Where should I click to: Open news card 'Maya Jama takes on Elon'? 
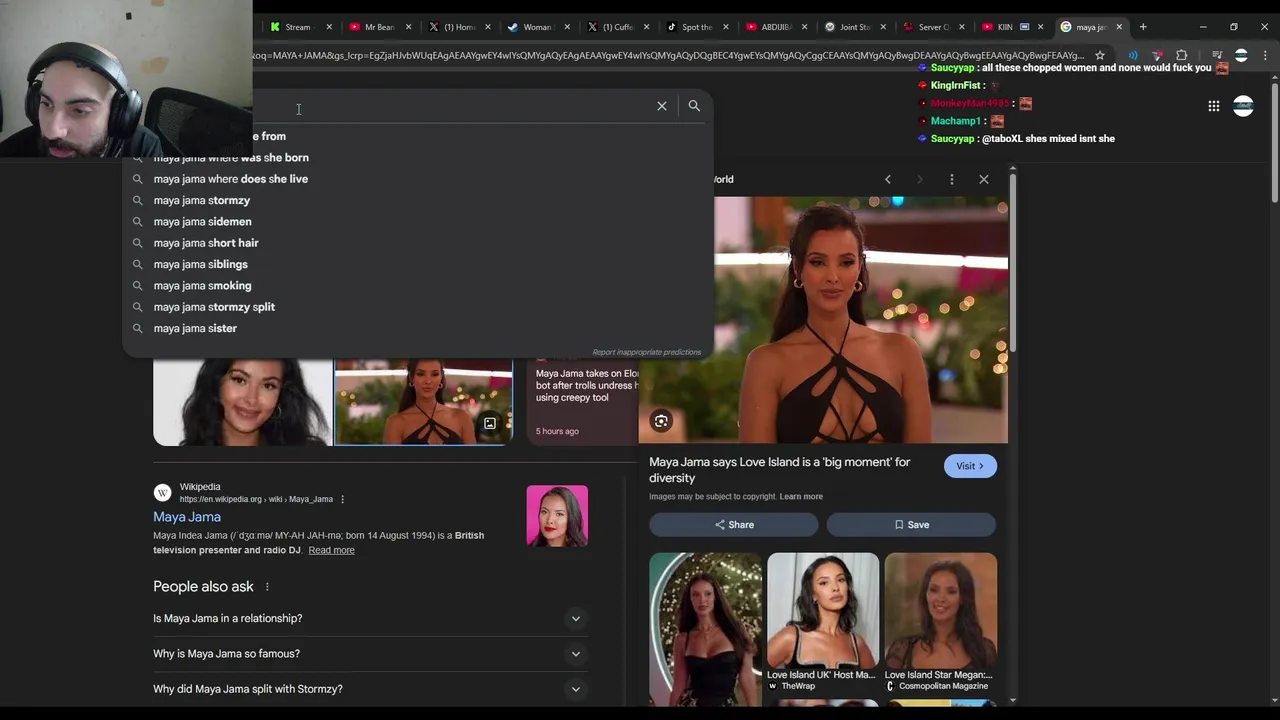click(584, 402)
